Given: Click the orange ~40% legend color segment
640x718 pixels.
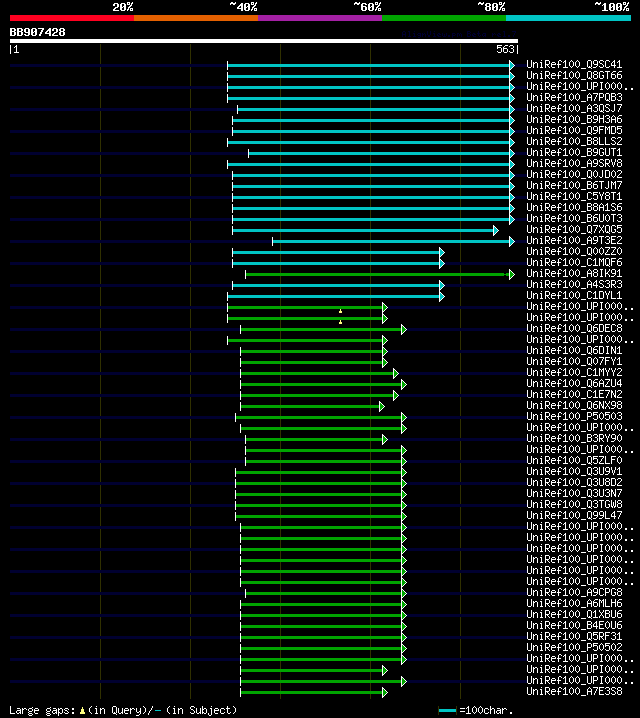Looking at the screenshot, I should click(196, 18).
